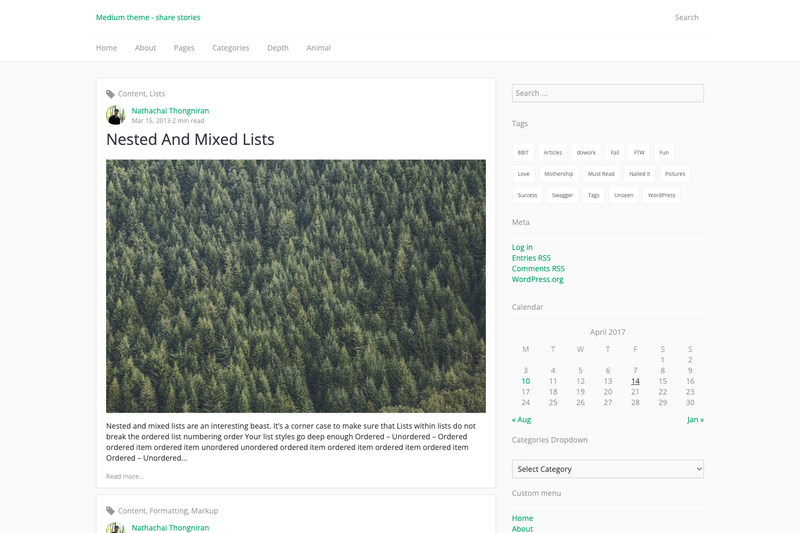Select the Unseen tag

[x=623, y=195]
